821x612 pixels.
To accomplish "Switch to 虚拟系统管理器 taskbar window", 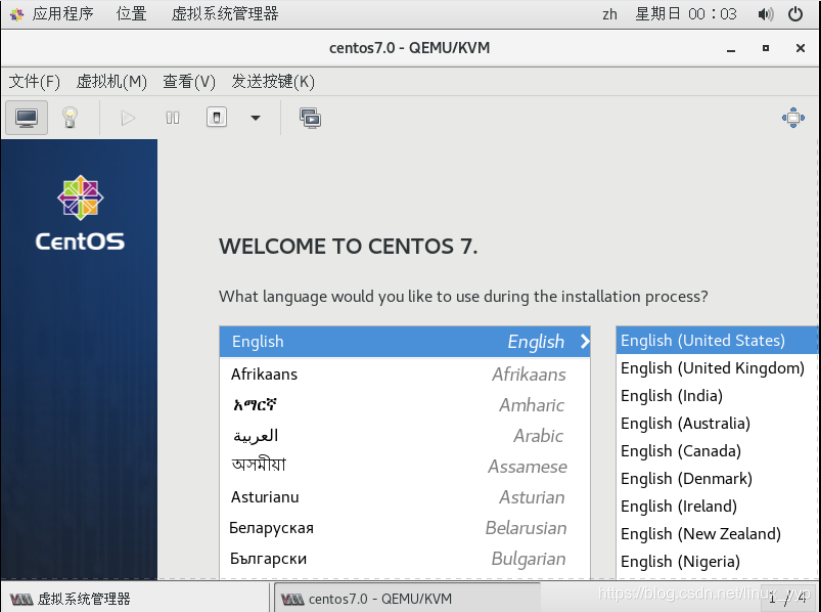I will [135, 598].
